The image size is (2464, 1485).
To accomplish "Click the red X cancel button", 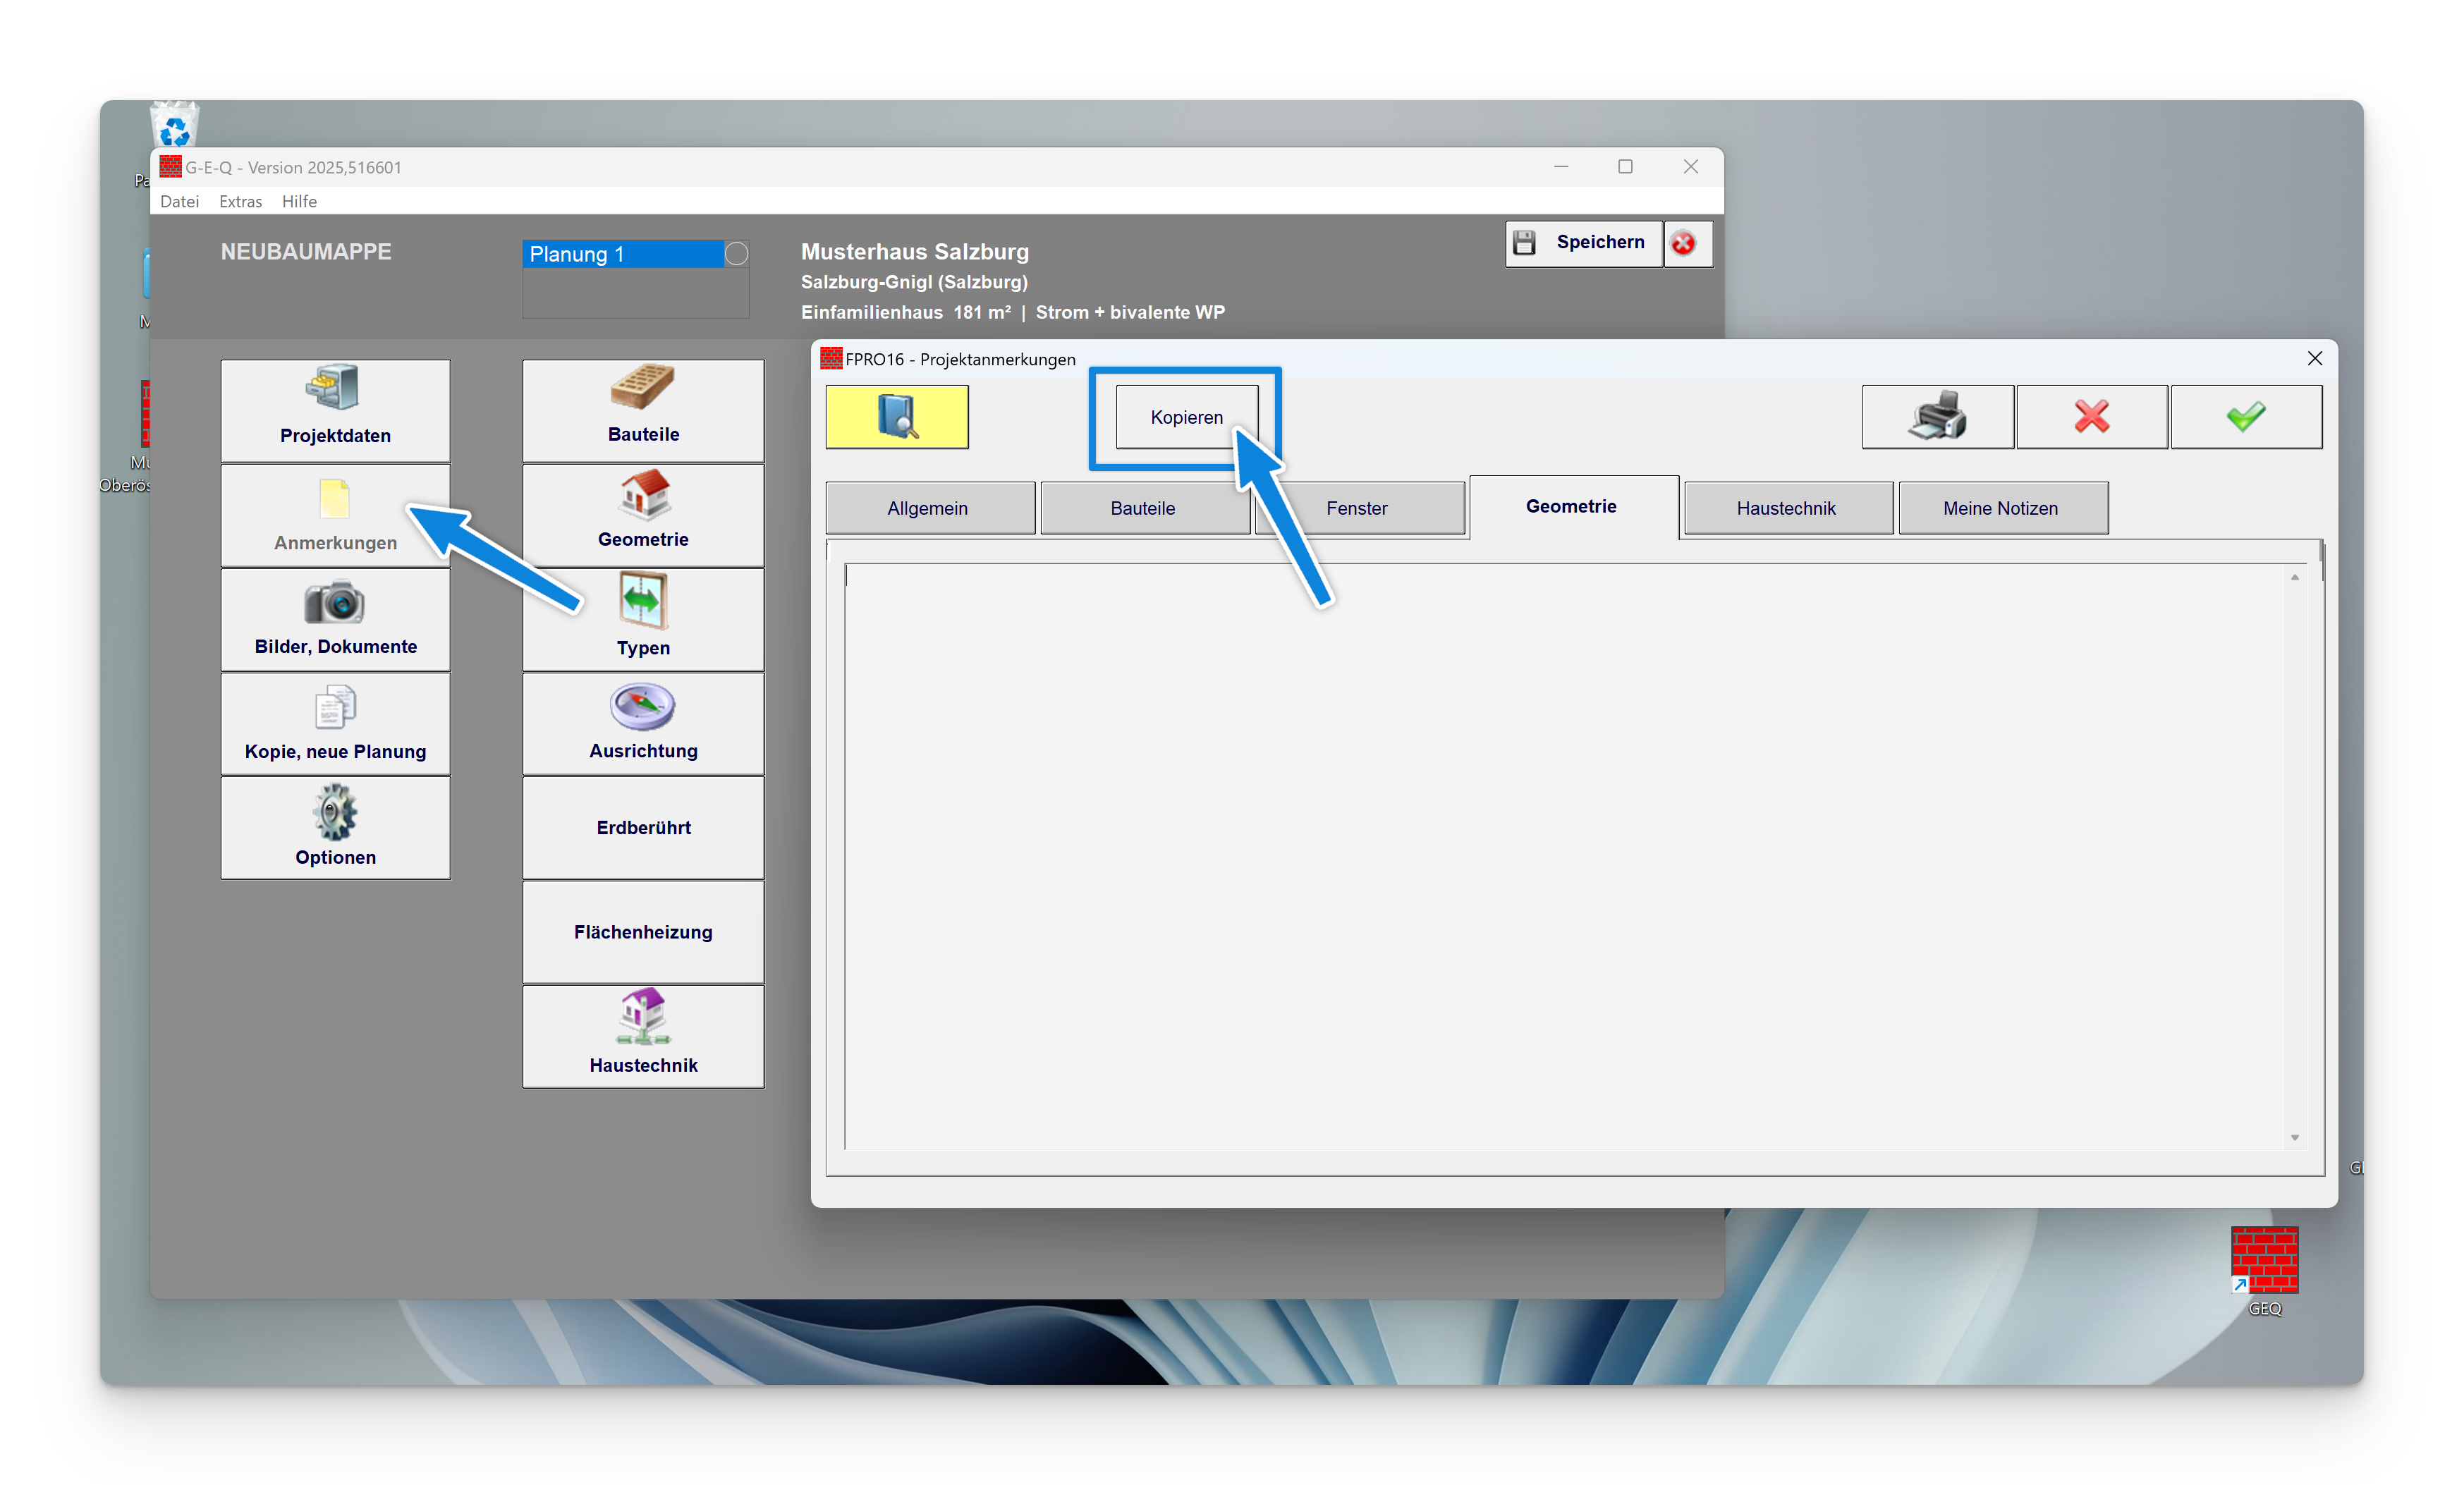I will (x=2091, y=416).
